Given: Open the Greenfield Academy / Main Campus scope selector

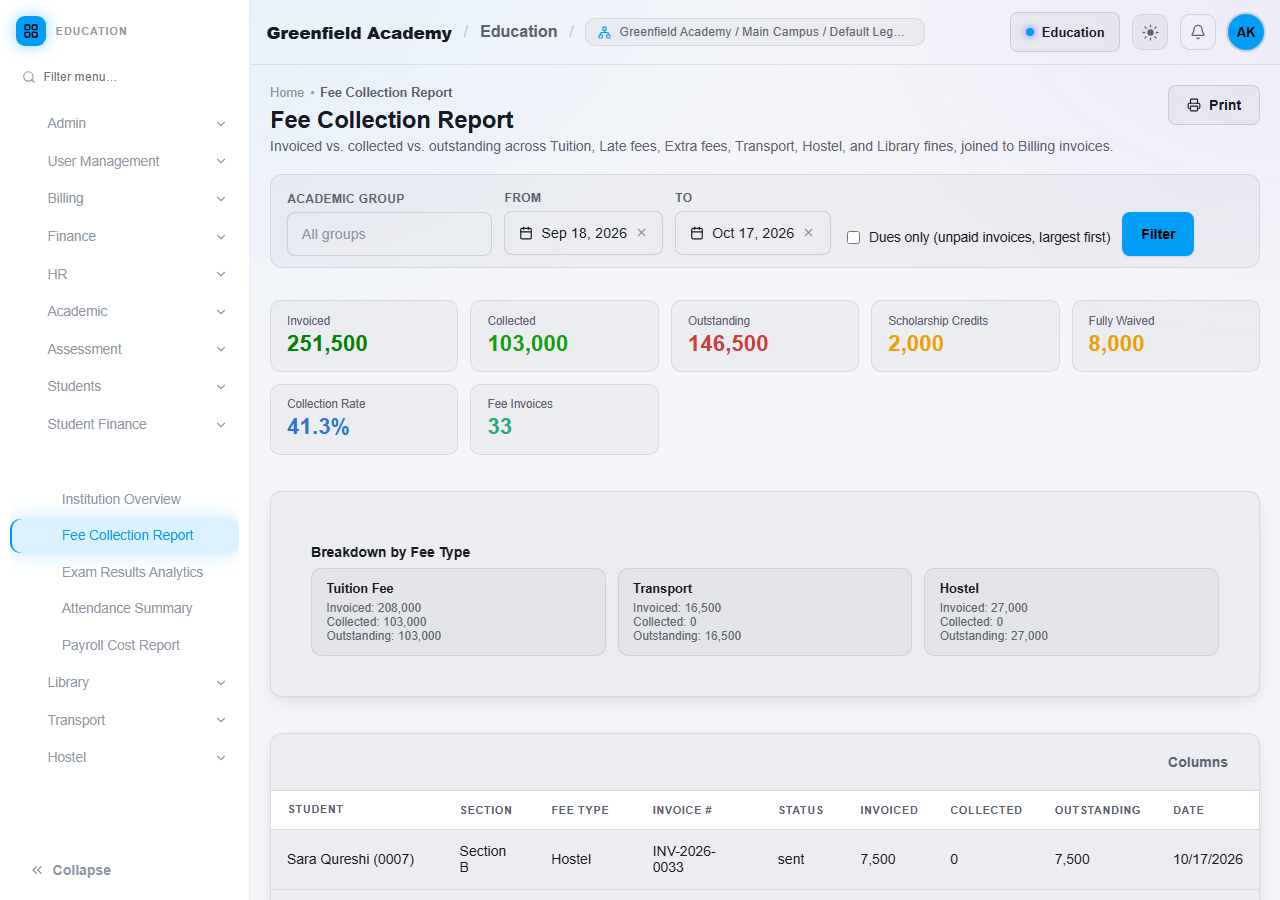Looking at the screenshot, I should pos(755,32).
